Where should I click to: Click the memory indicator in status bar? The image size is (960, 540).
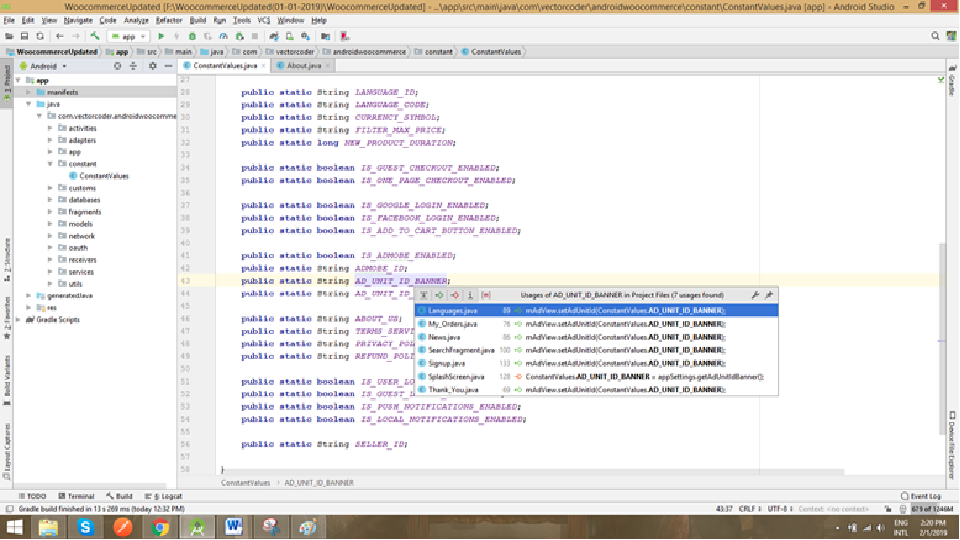coord(932,509)
